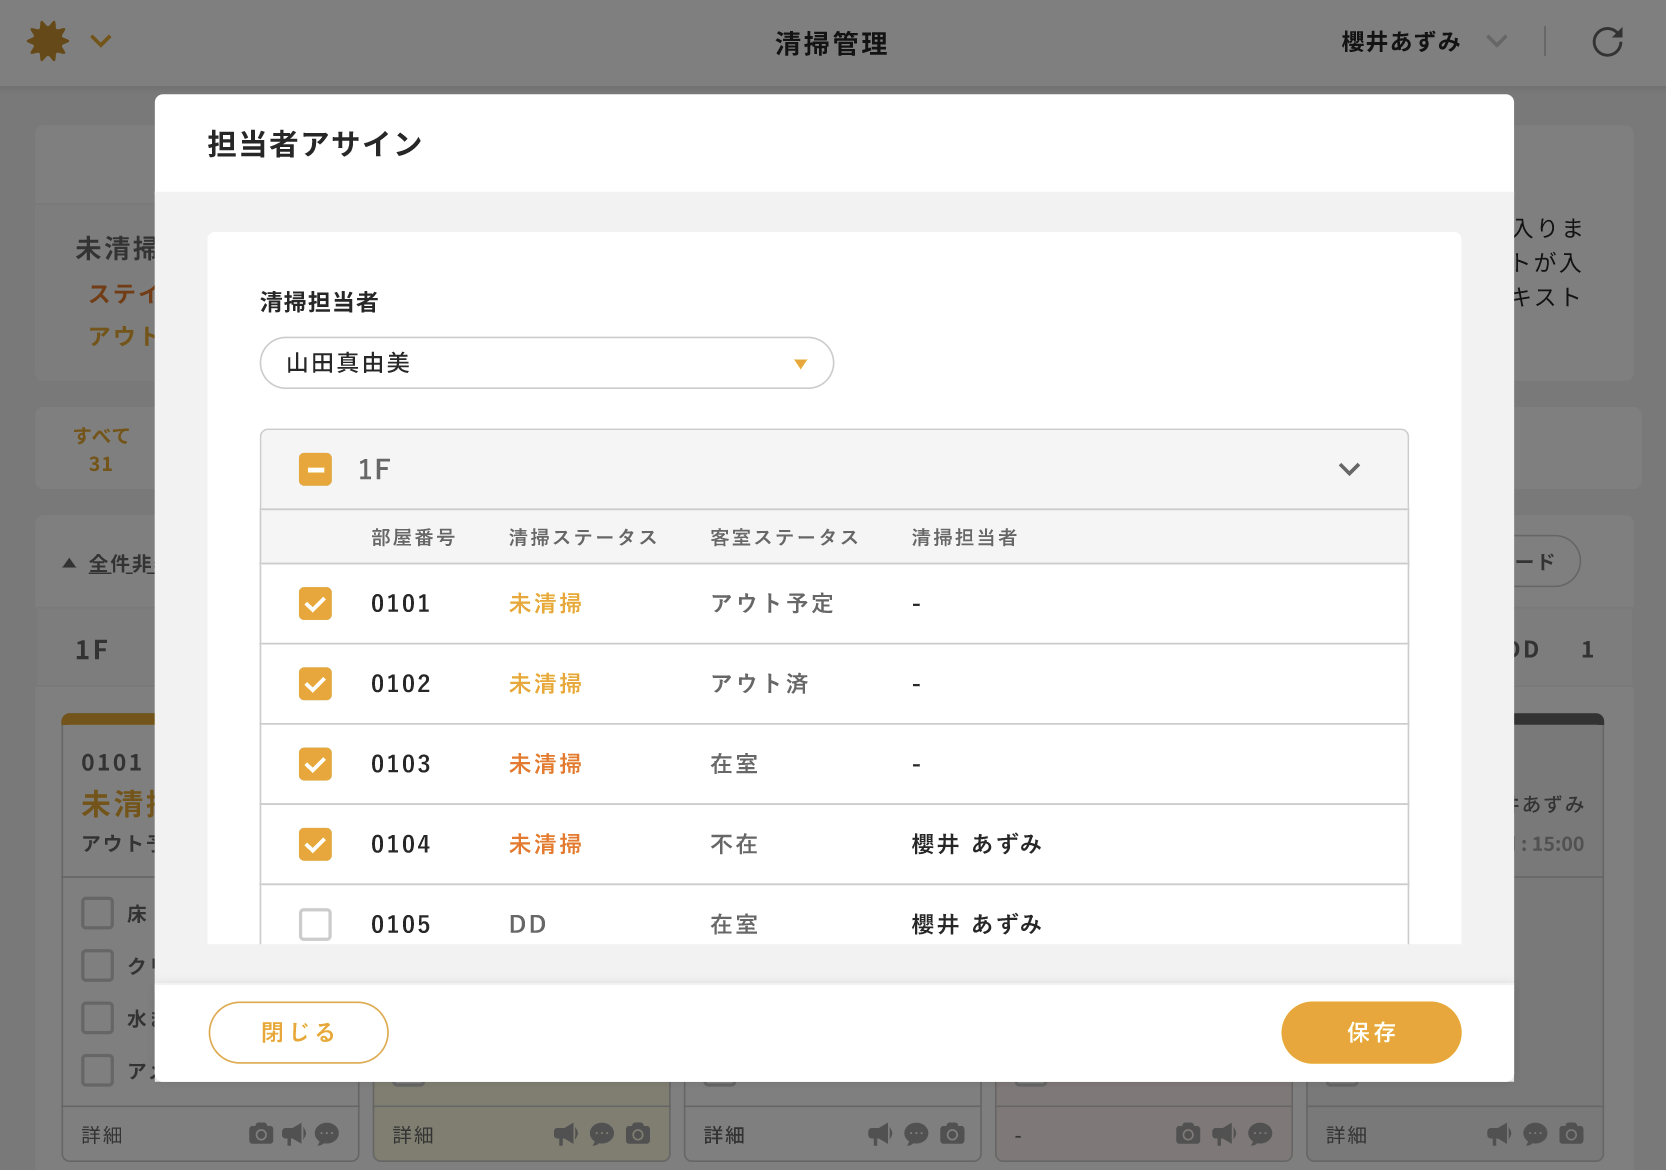Click chat bubble icon on the third card footer

coord(916,1134)
